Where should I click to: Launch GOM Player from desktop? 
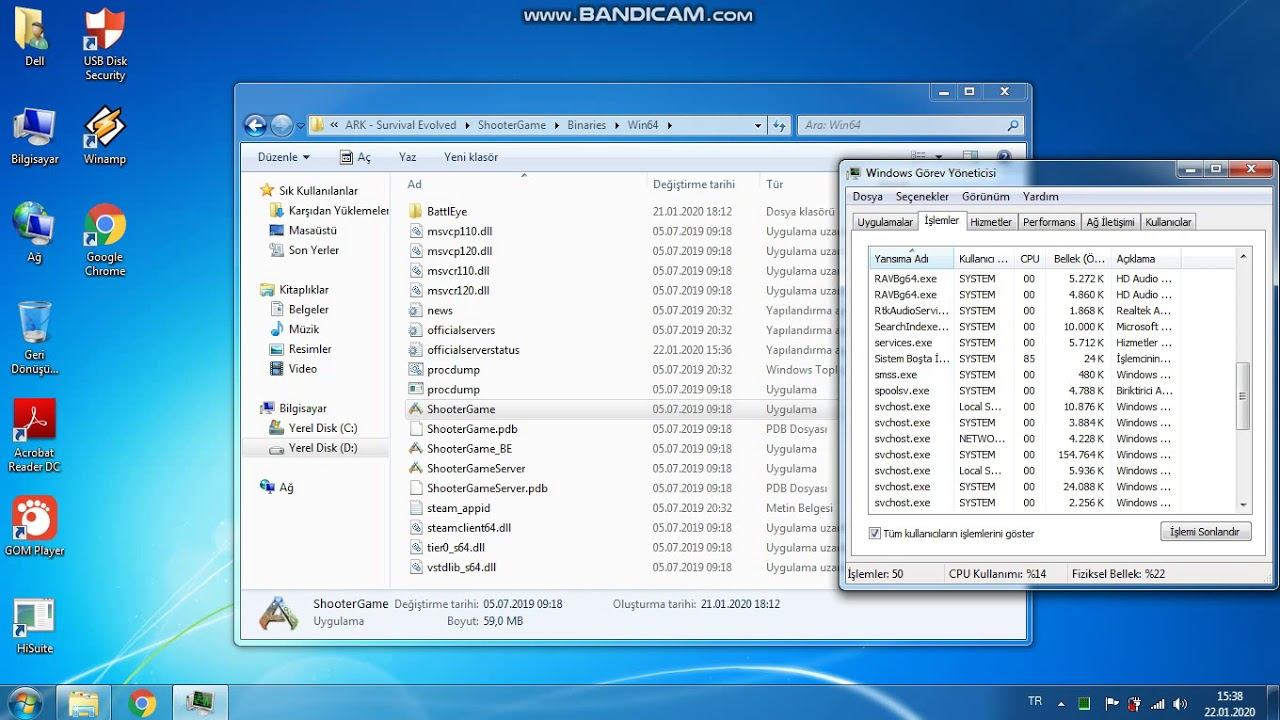click(34, 519)
